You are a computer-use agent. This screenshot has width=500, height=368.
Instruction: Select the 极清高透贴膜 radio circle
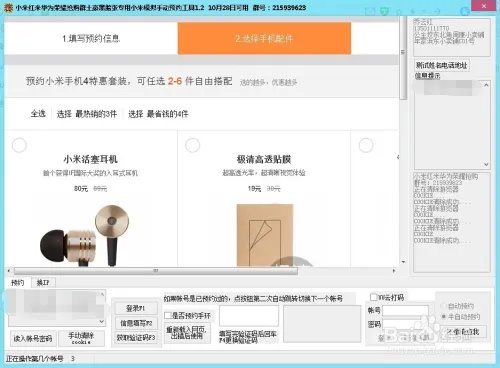click(x=192, y=145)
